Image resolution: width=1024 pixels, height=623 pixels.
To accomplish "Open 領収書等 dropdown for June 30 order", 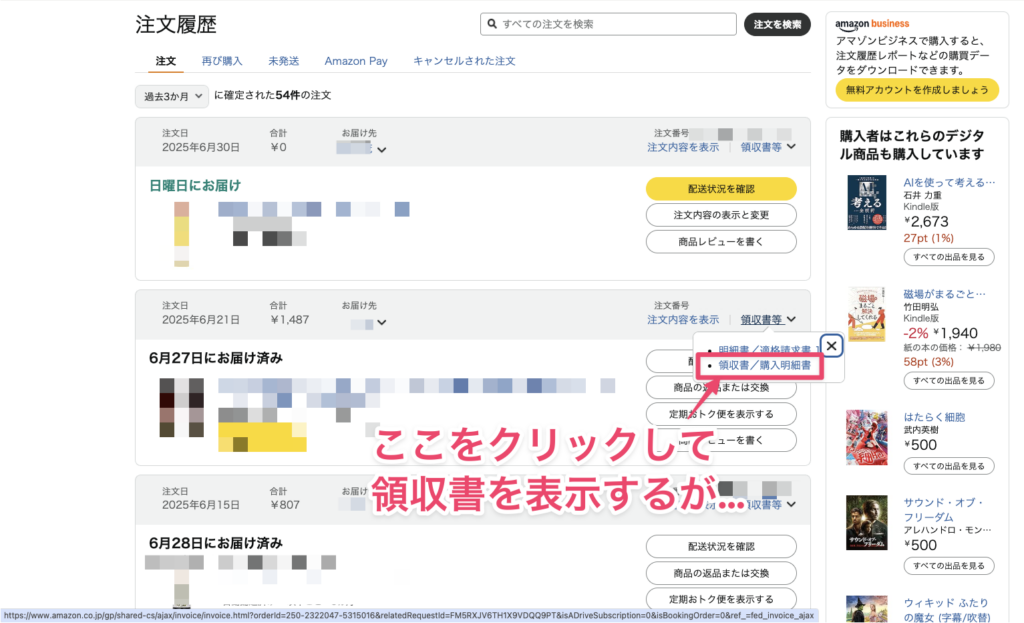I will (x=768, y=147).
